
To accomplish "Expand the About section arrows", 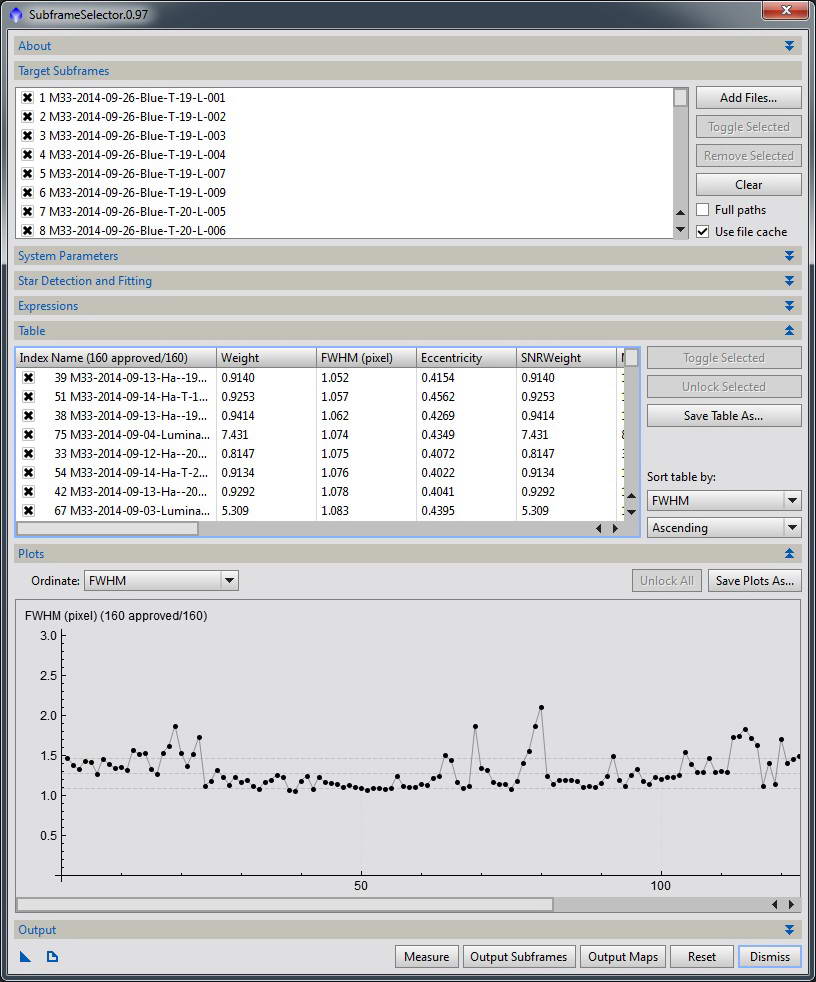I will point(789,46).
